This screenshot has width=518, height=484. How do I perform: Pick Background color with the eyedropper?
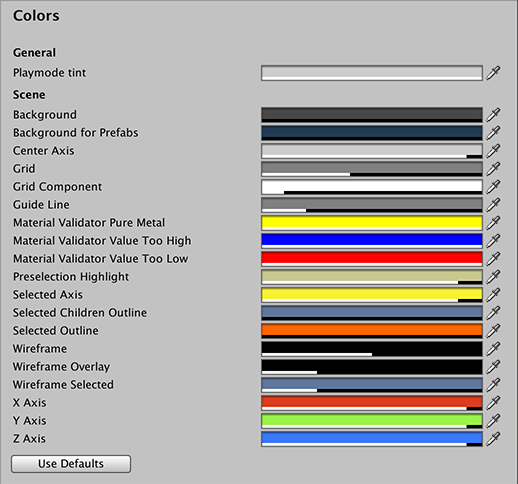click(493, 115)
